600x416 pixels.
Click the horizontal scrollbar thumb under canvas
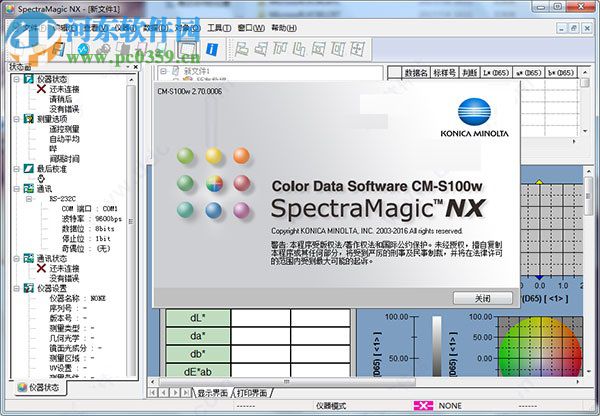[287, 382]
